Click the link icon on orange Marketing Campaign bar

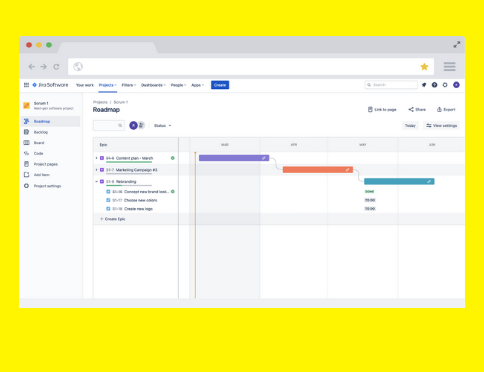click(347, 170)
